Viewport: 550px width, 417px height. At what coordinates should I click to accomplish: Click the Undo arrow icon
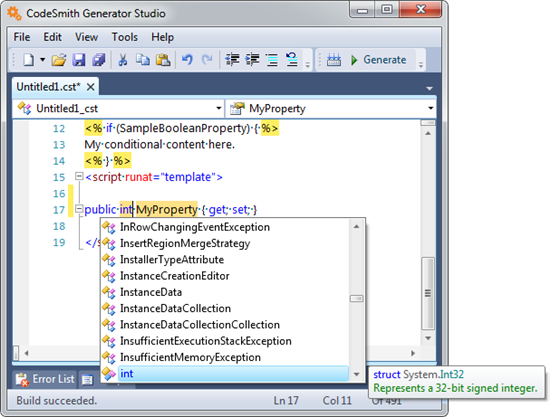point(187,60)
